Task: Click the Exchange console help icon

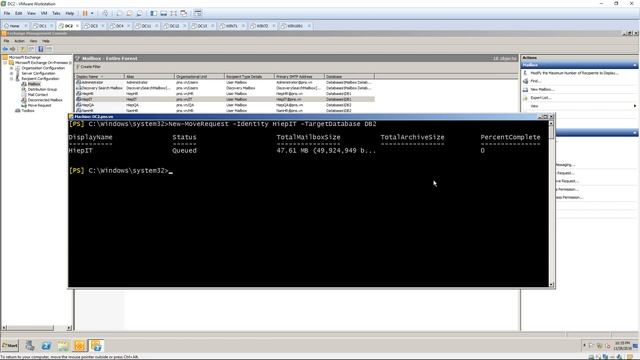Action: [x=41, y=49]
